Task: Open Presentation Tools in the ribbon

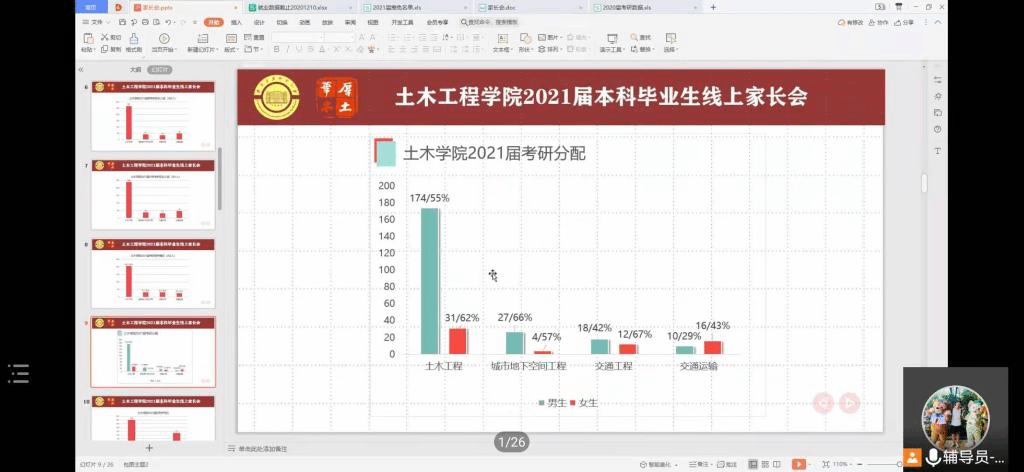Action: (x=611, y=40)
